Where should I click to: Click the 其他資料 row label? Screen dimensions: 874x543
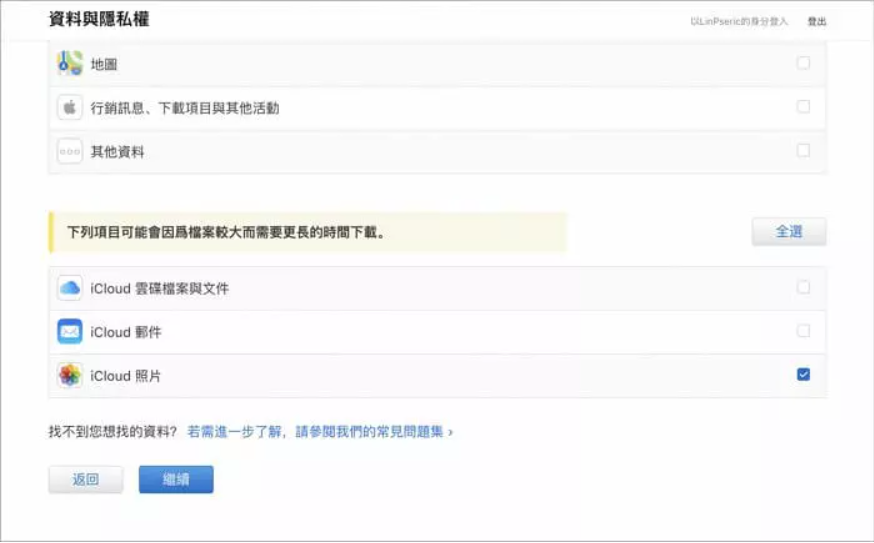point(117,152)
